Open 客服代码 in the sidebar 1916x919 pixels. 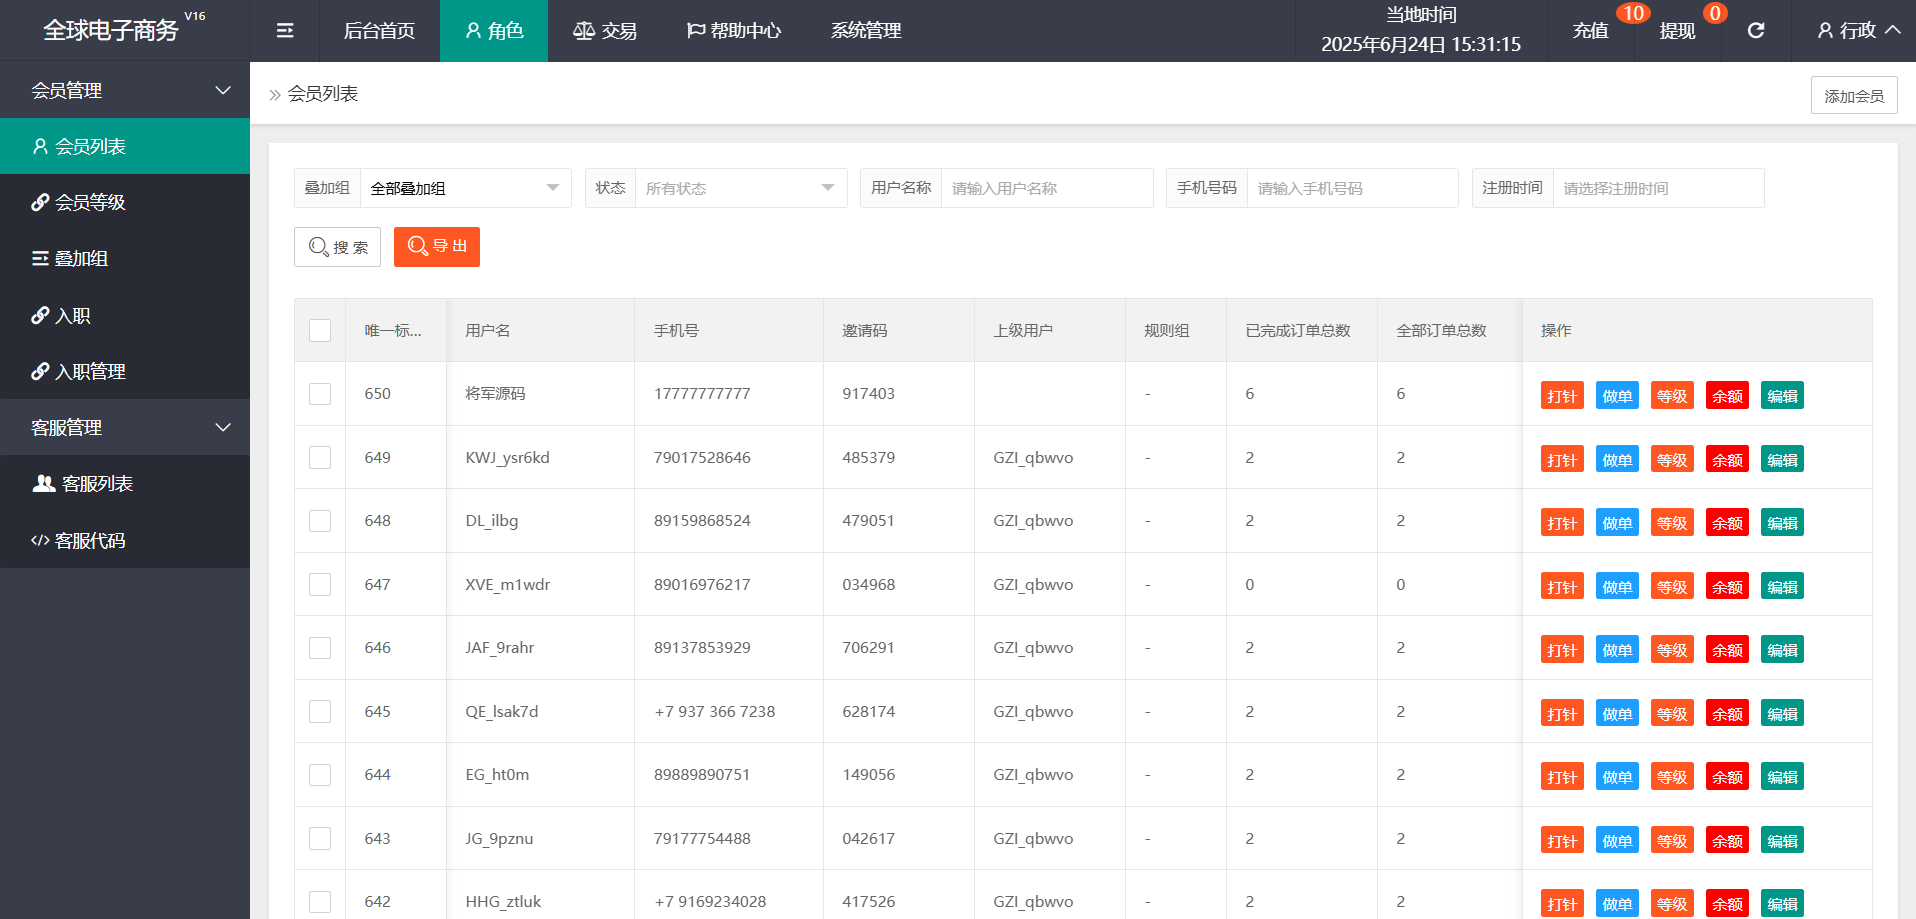[125, 540]
